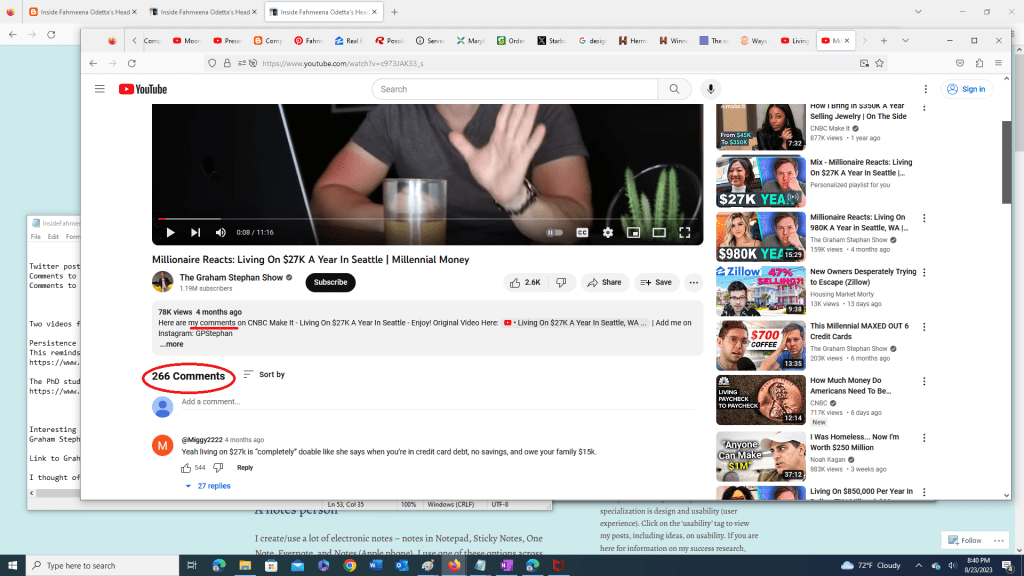Switch the player to theater mode
Viewport: 1024px width, 576px height.
click(x=658, y=232)
